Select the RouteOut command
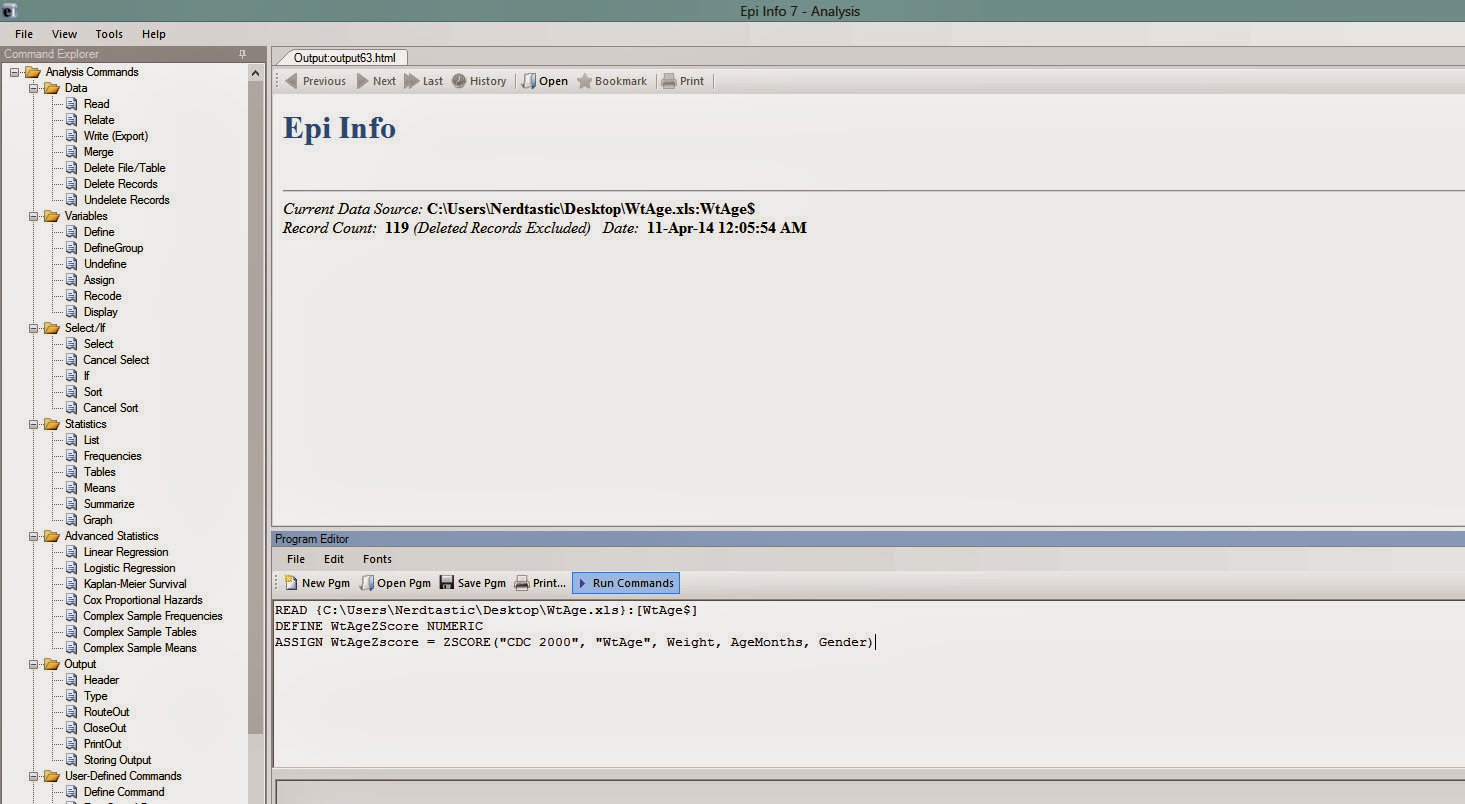Screen dimensions: 1465x804 click(107, 712)
